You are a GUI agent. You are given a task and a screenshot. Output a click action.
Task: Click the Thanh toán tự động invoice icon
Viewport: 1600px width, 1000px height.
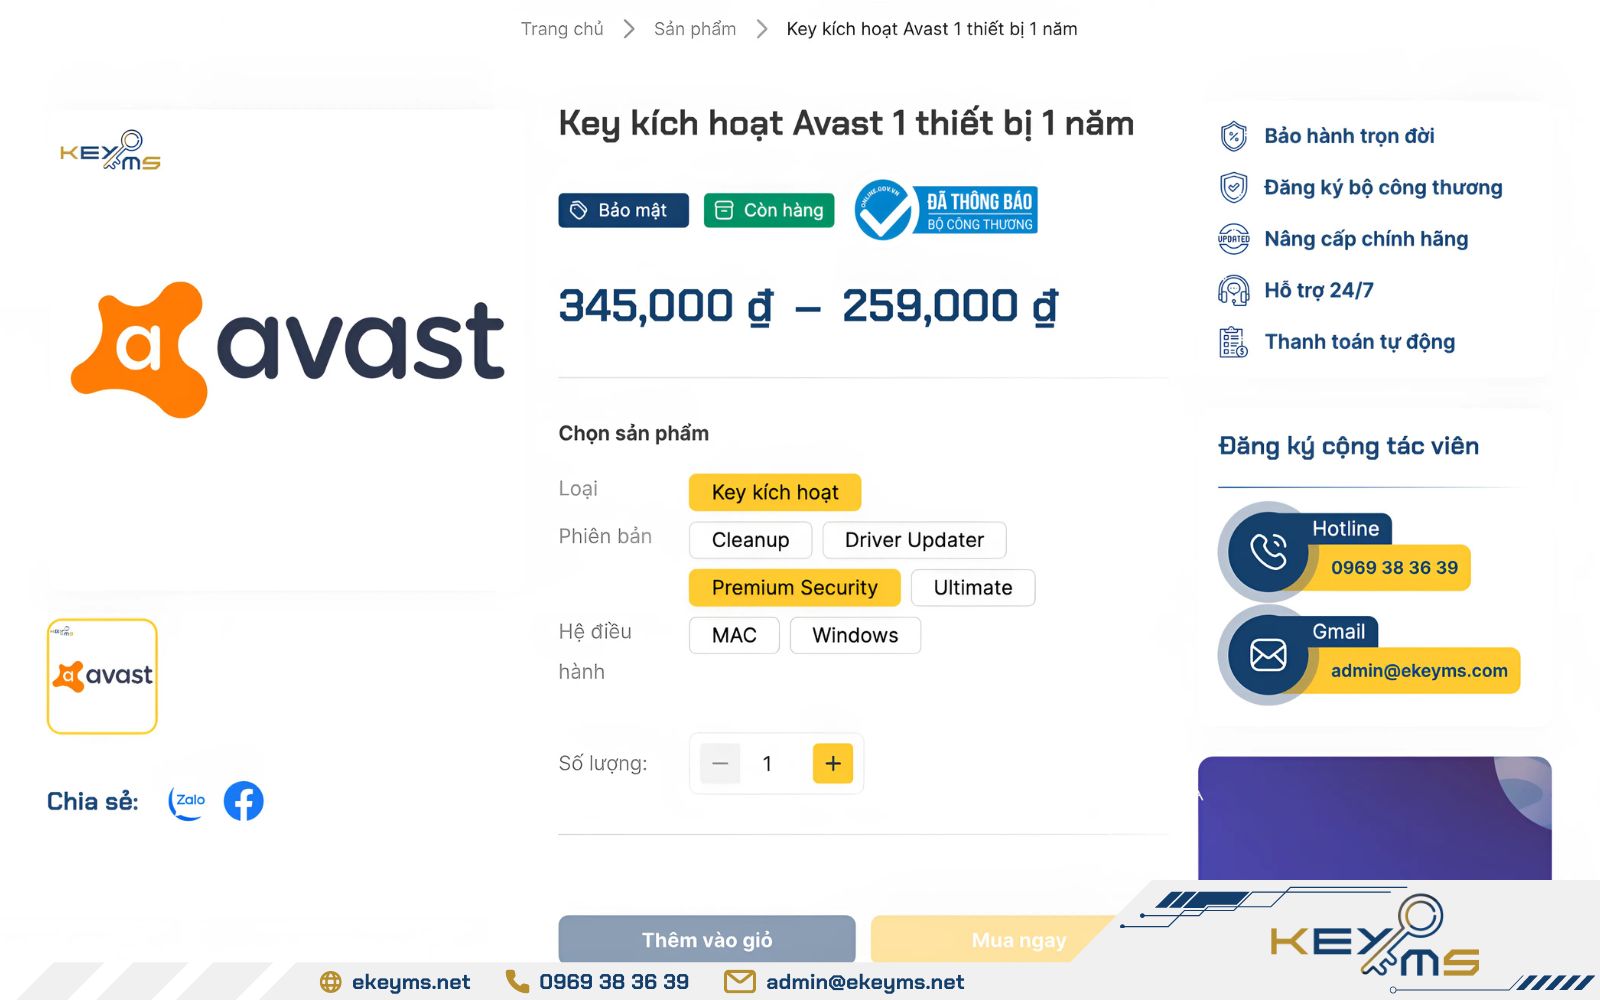coord(1234,342)
